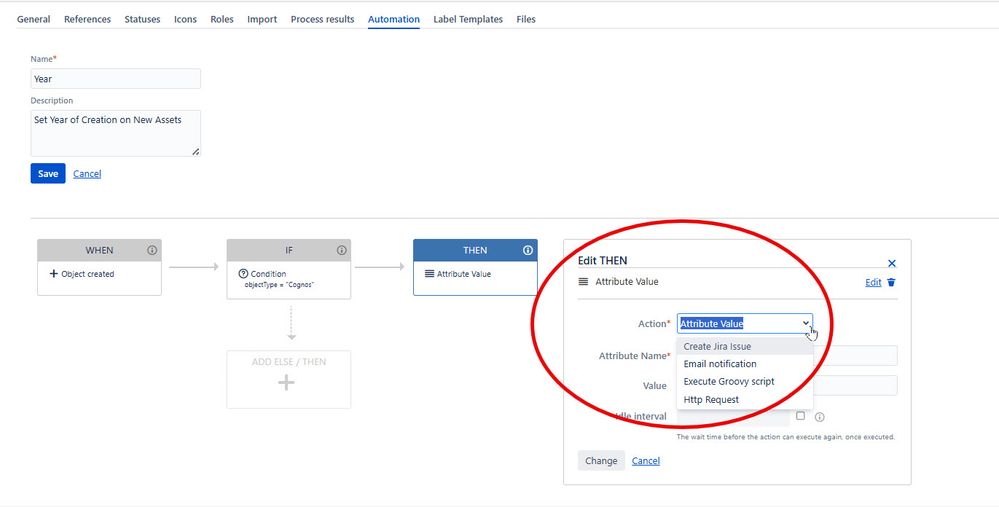
Task: Show info for the WHEN block
Action: point(152,250)
